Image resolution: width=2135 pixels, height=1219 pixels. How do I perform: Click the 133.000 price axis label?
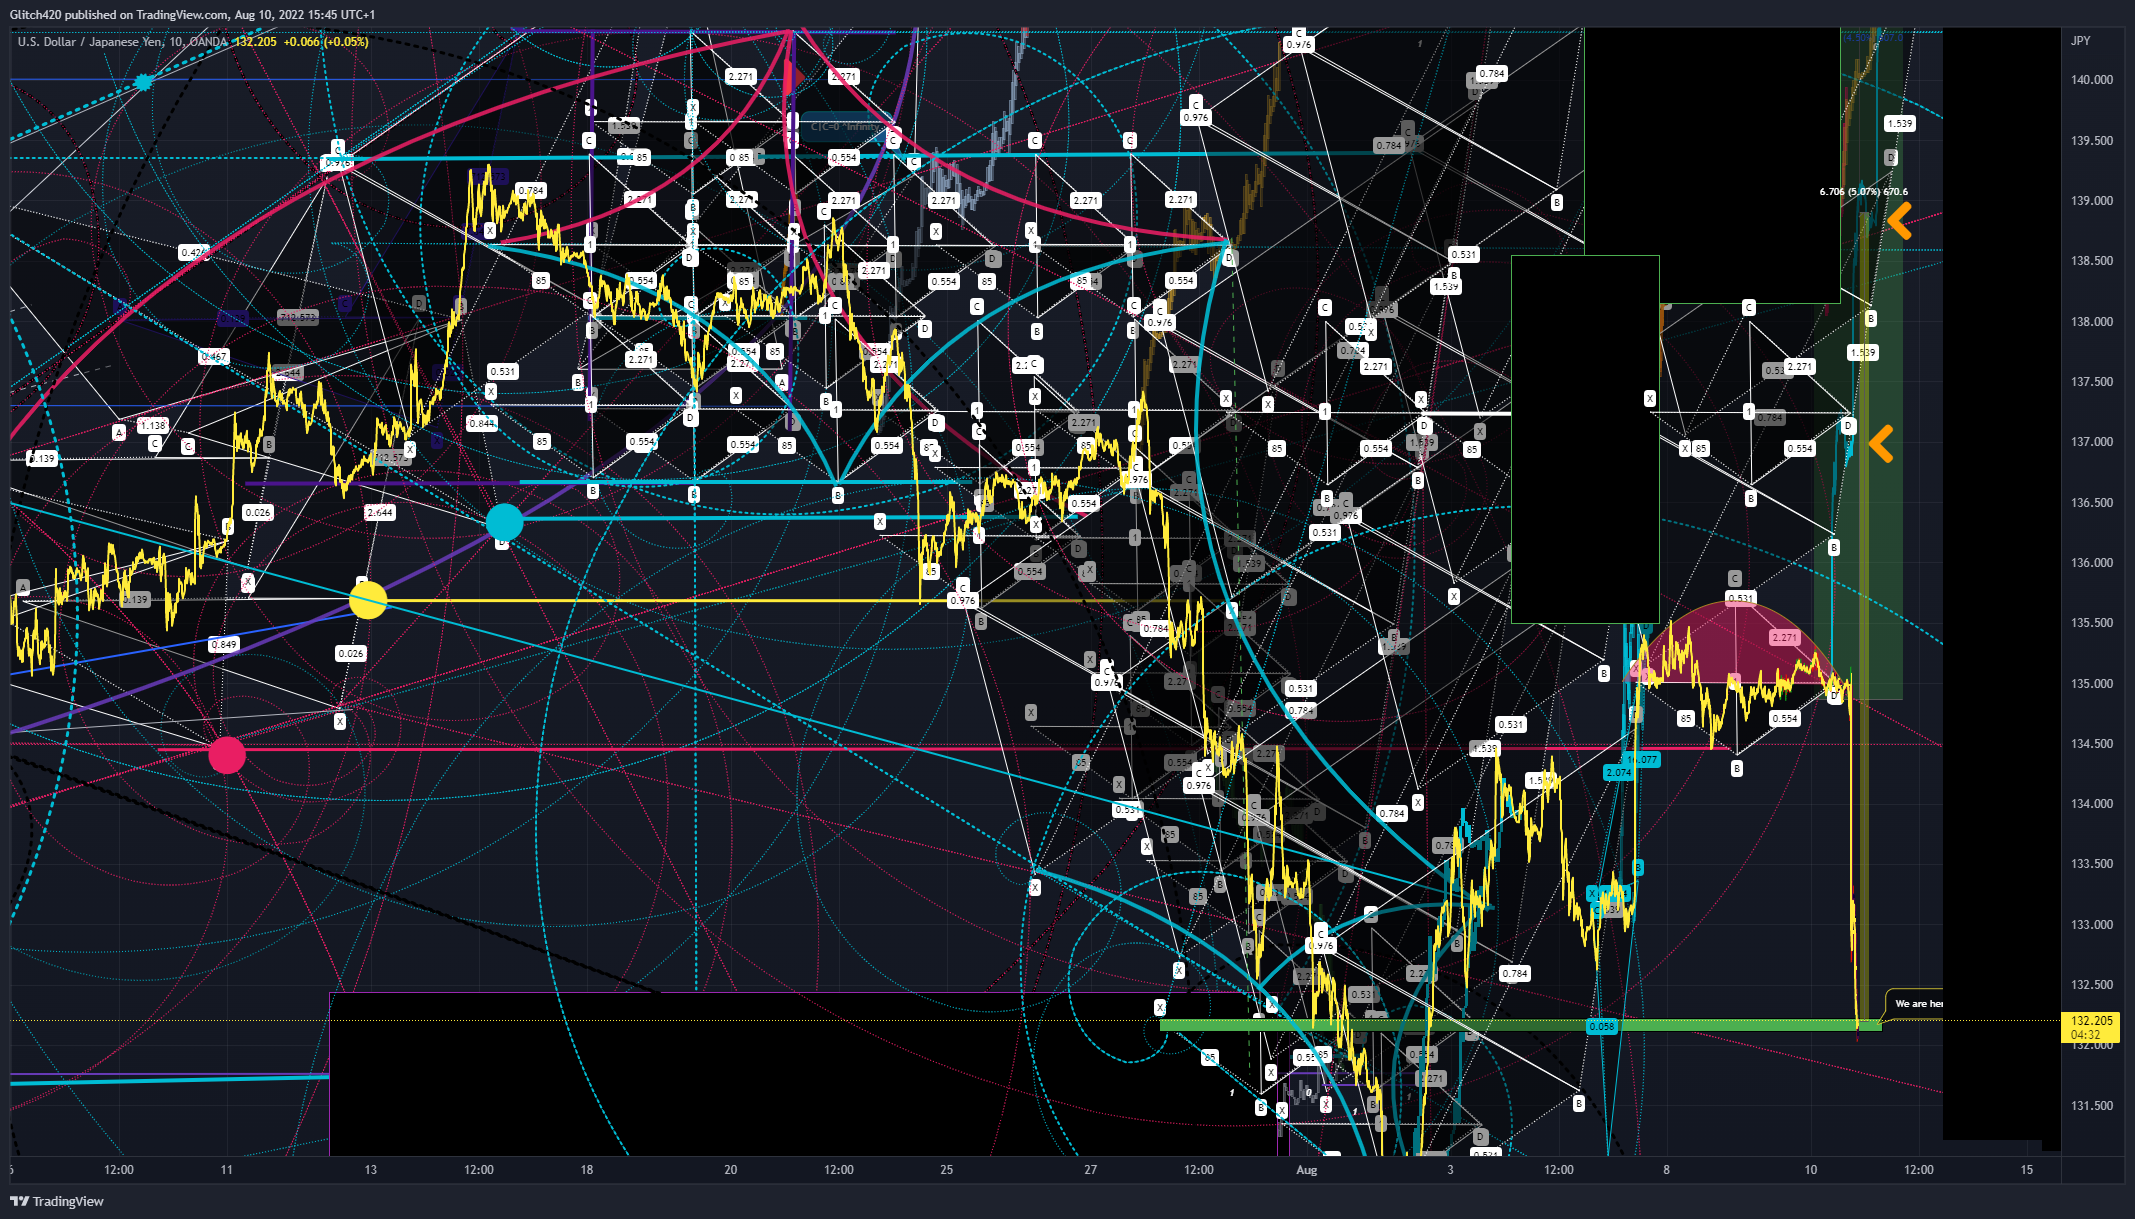click(x=2092, y=925)
